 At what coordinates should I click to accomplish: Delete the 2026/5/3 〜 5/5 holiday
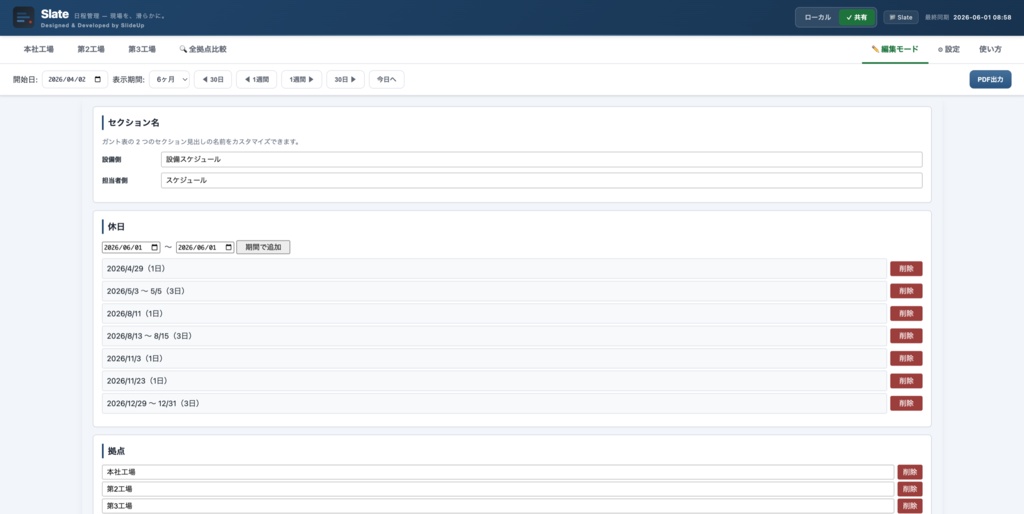pos(906,291)
